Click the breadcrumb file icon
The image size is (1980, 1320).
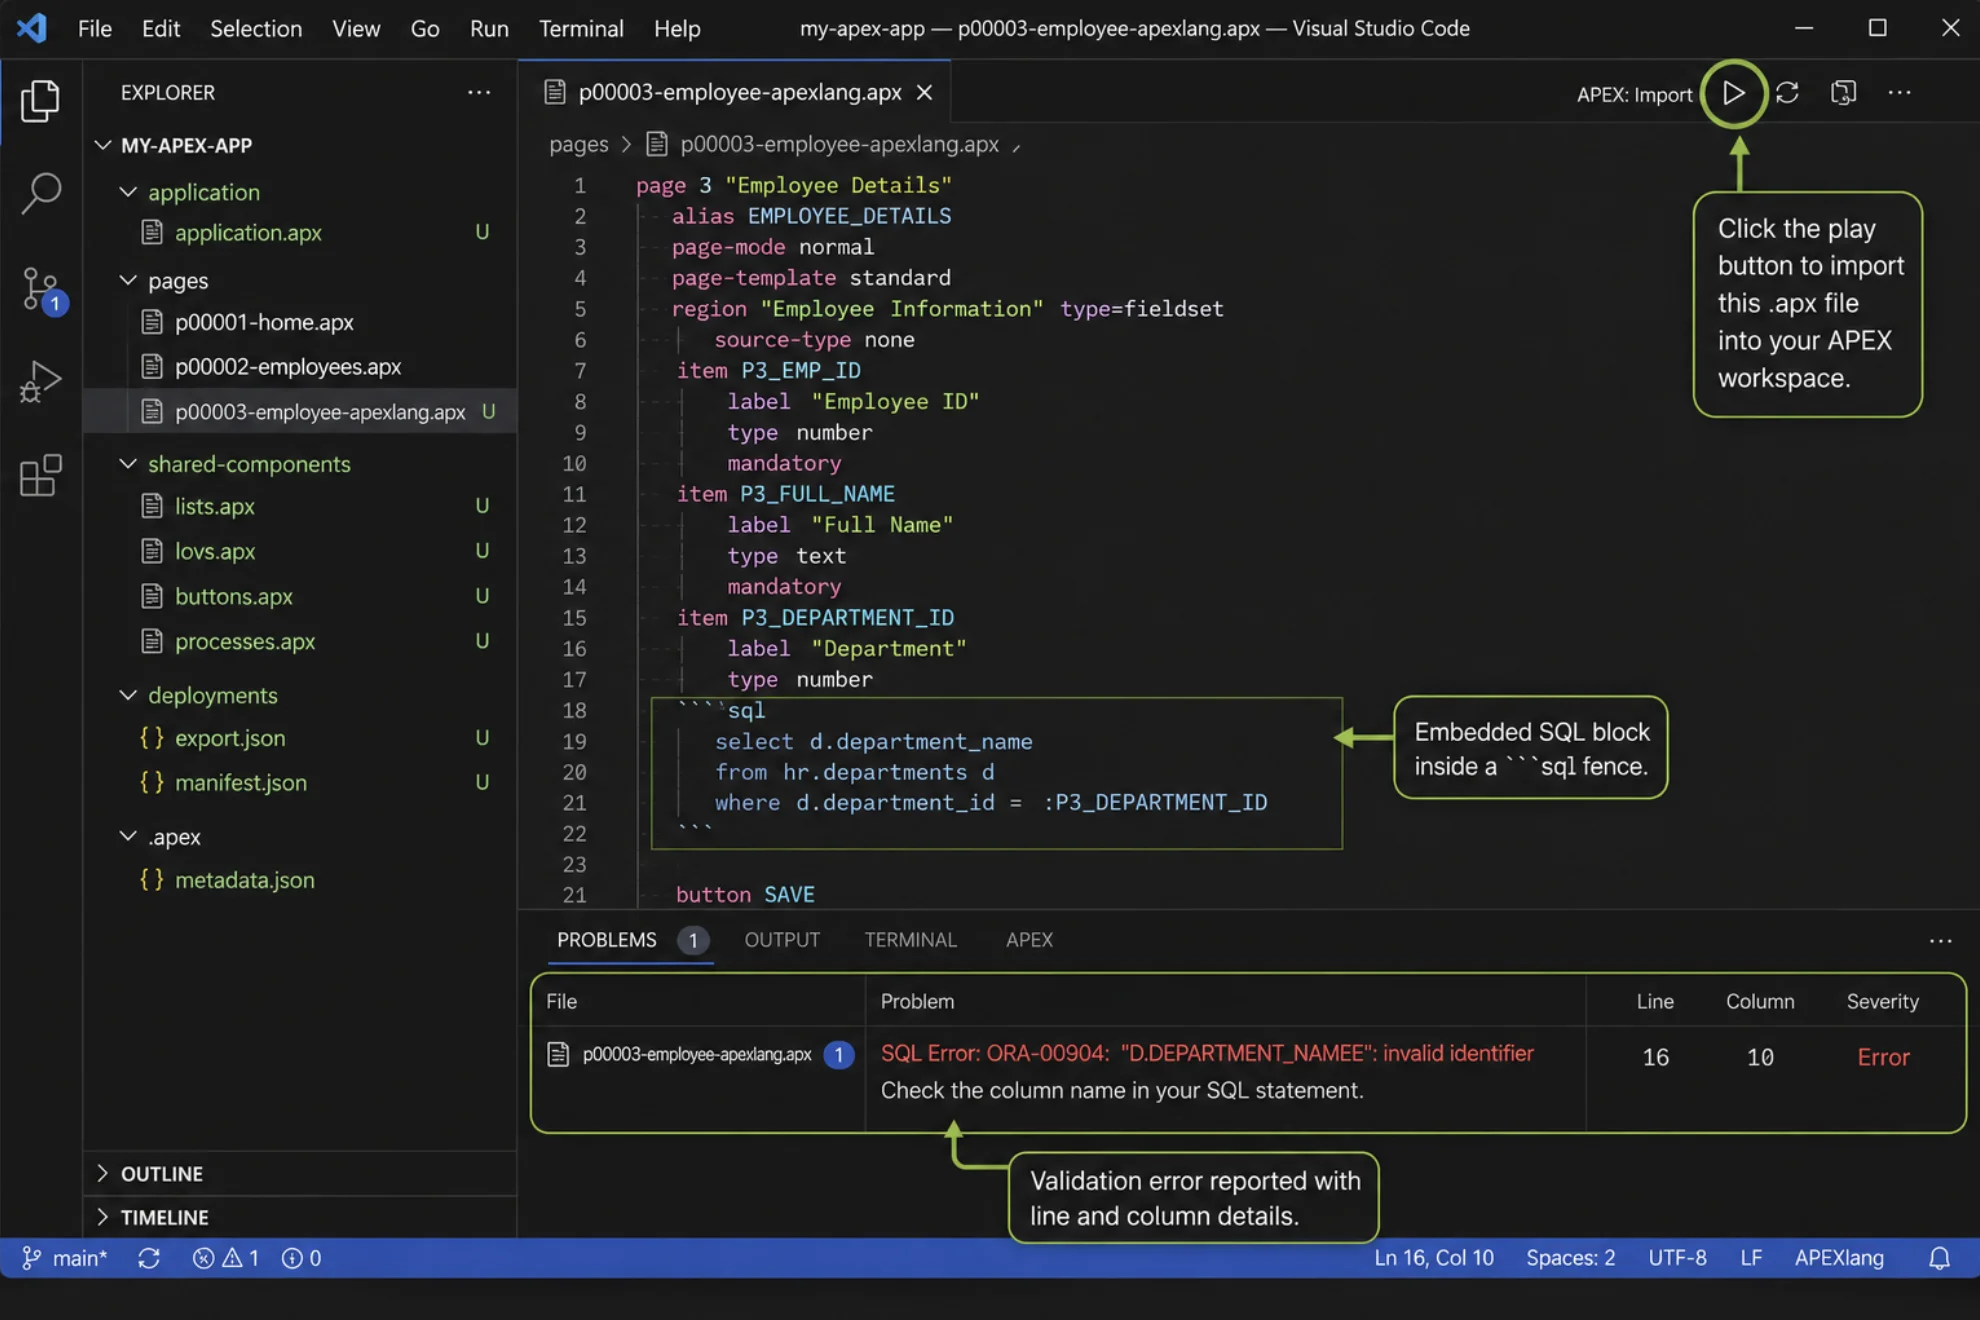pos(657,144)
